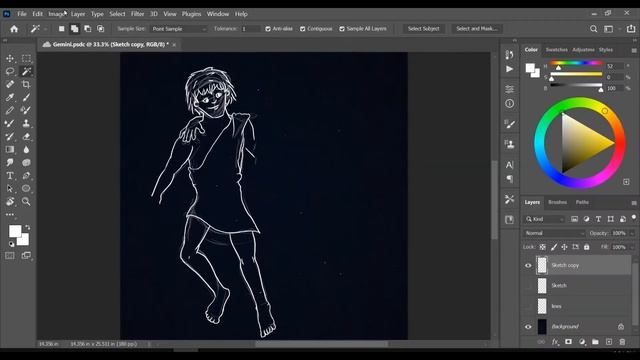The height and width of the screenshot is (360, 640).
Task: Select the Horizontal Type tool
Action: tap(10, 176)
